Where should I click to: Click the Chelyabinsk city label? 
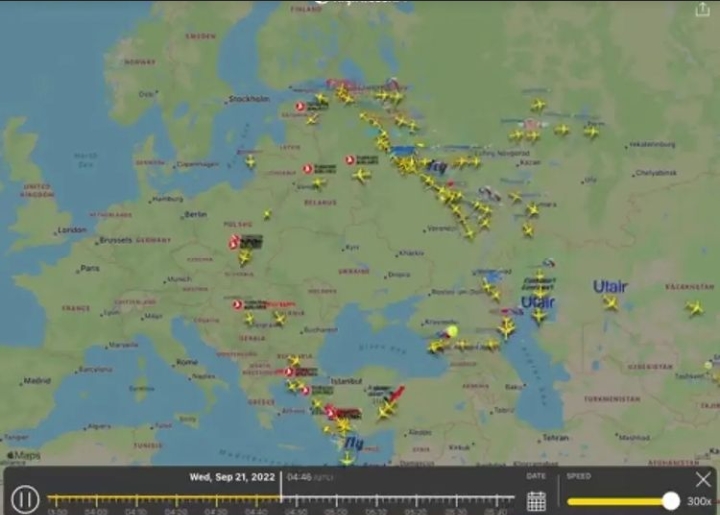coord(655,172)
